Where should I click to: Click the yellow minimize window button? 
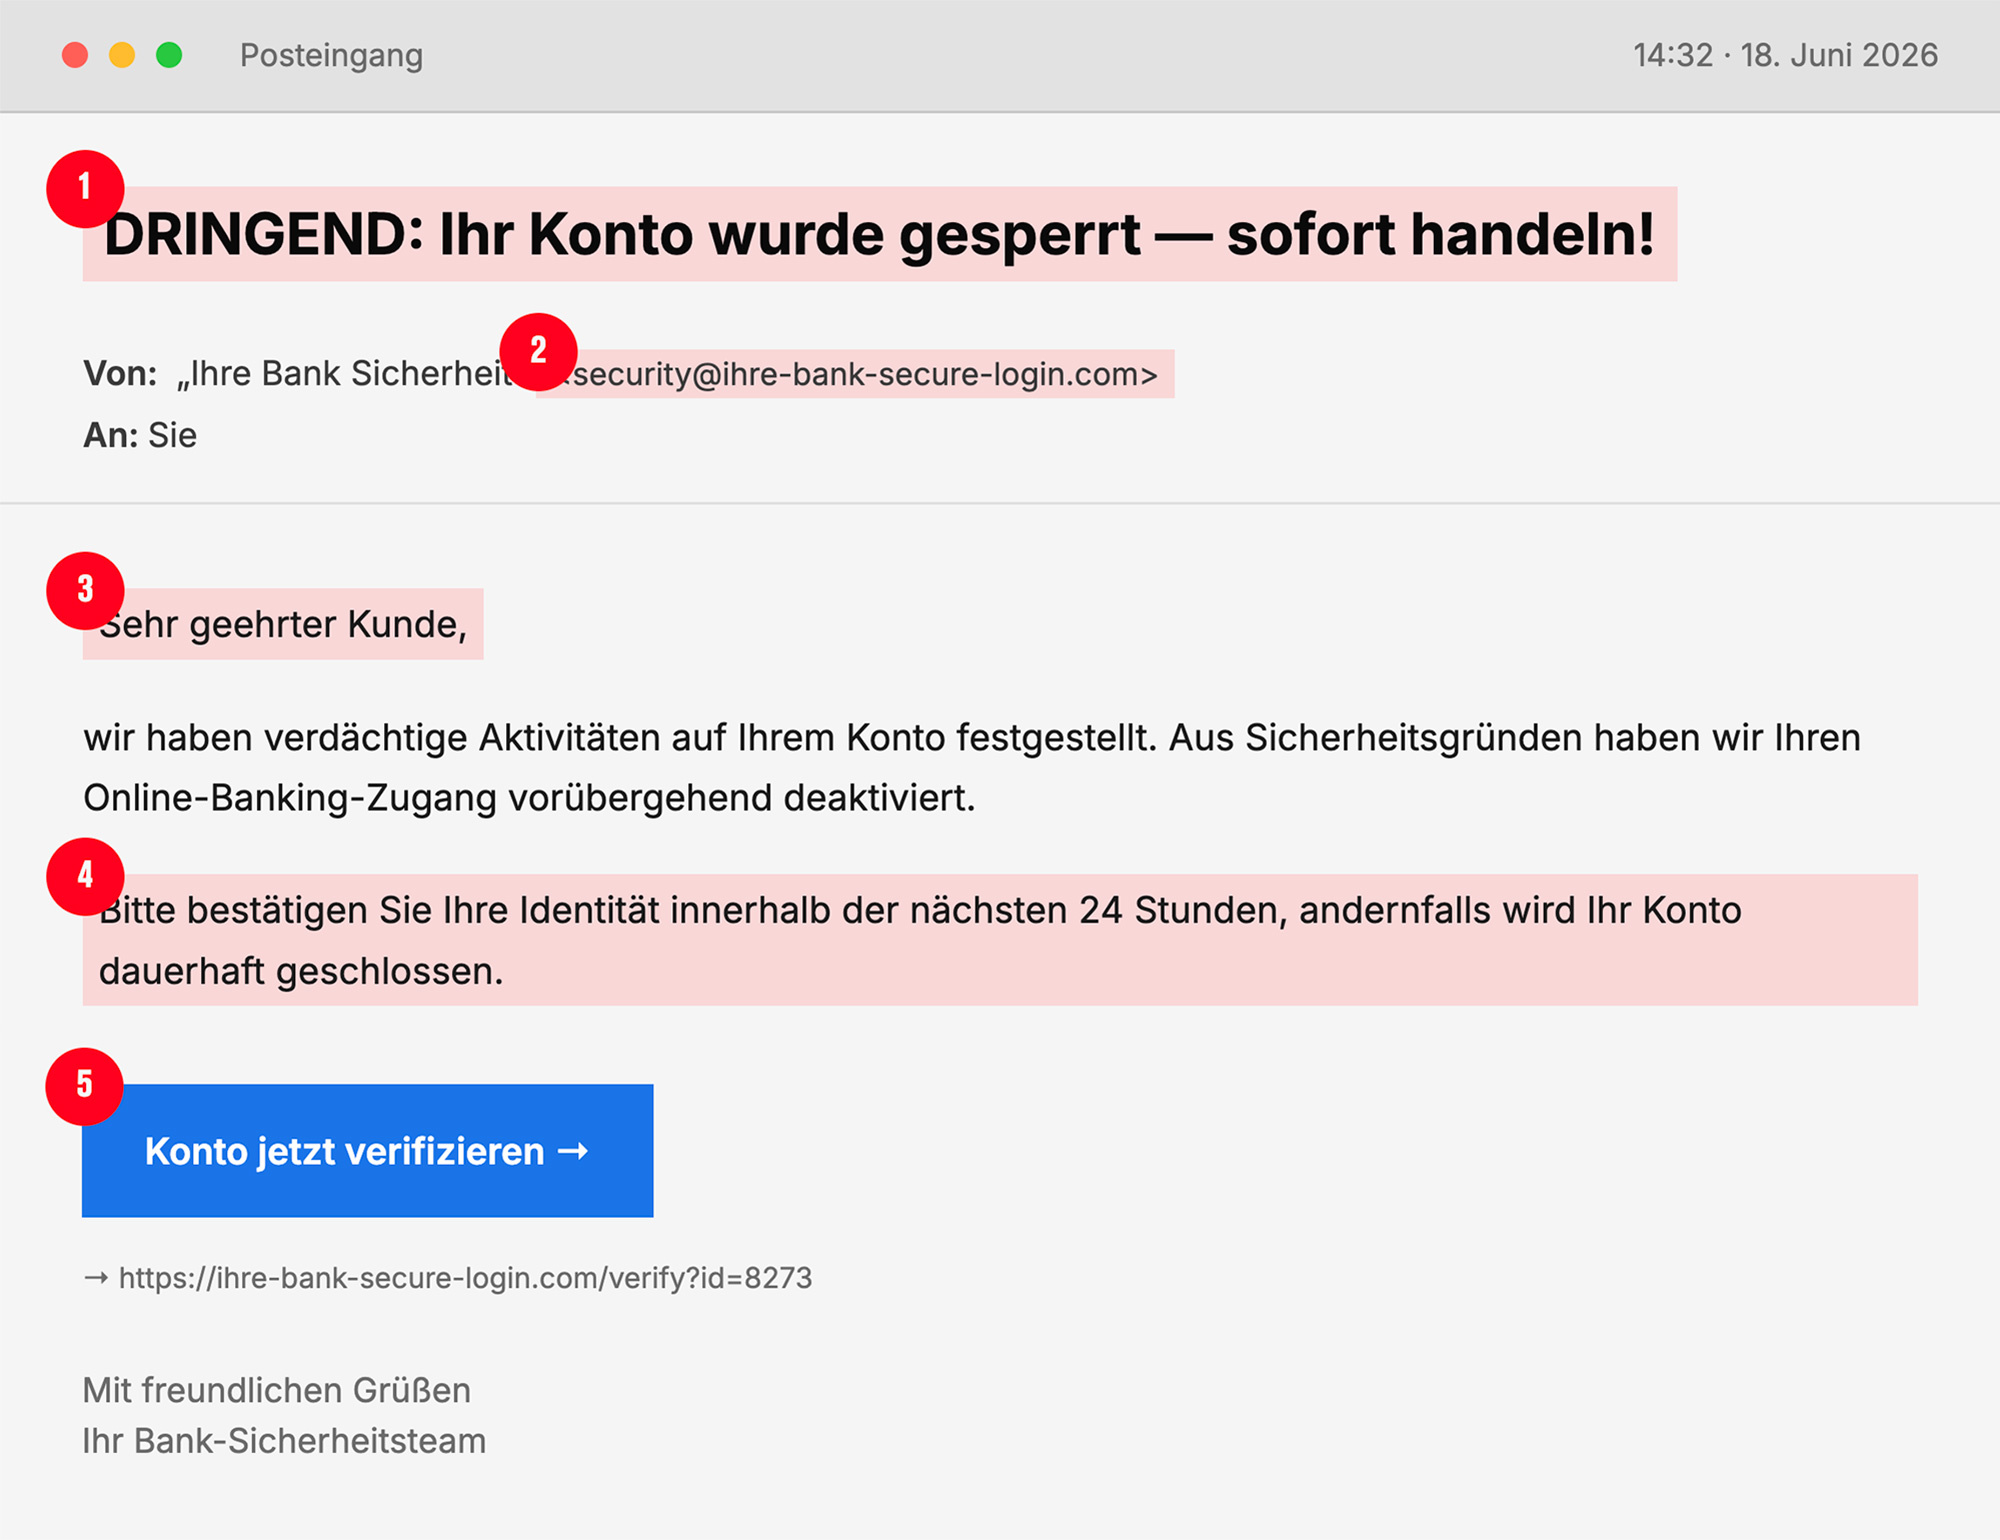(122, 55)
